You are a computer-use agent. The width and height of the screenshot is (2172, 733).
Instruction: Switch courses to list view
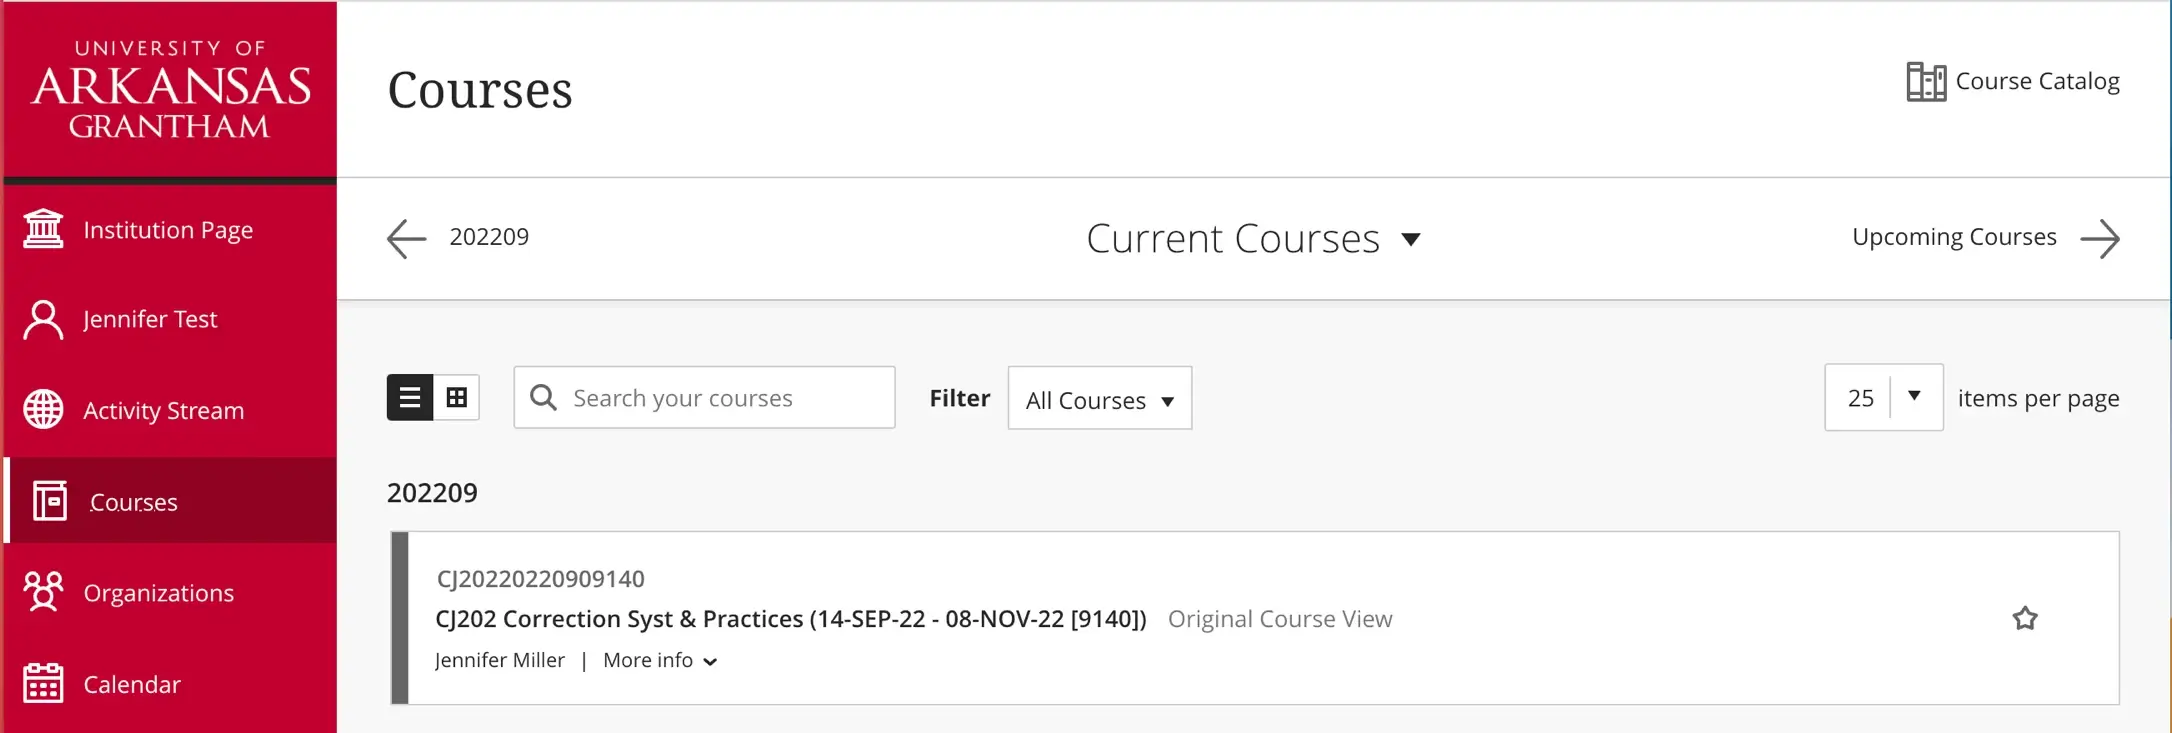(408, 397)
